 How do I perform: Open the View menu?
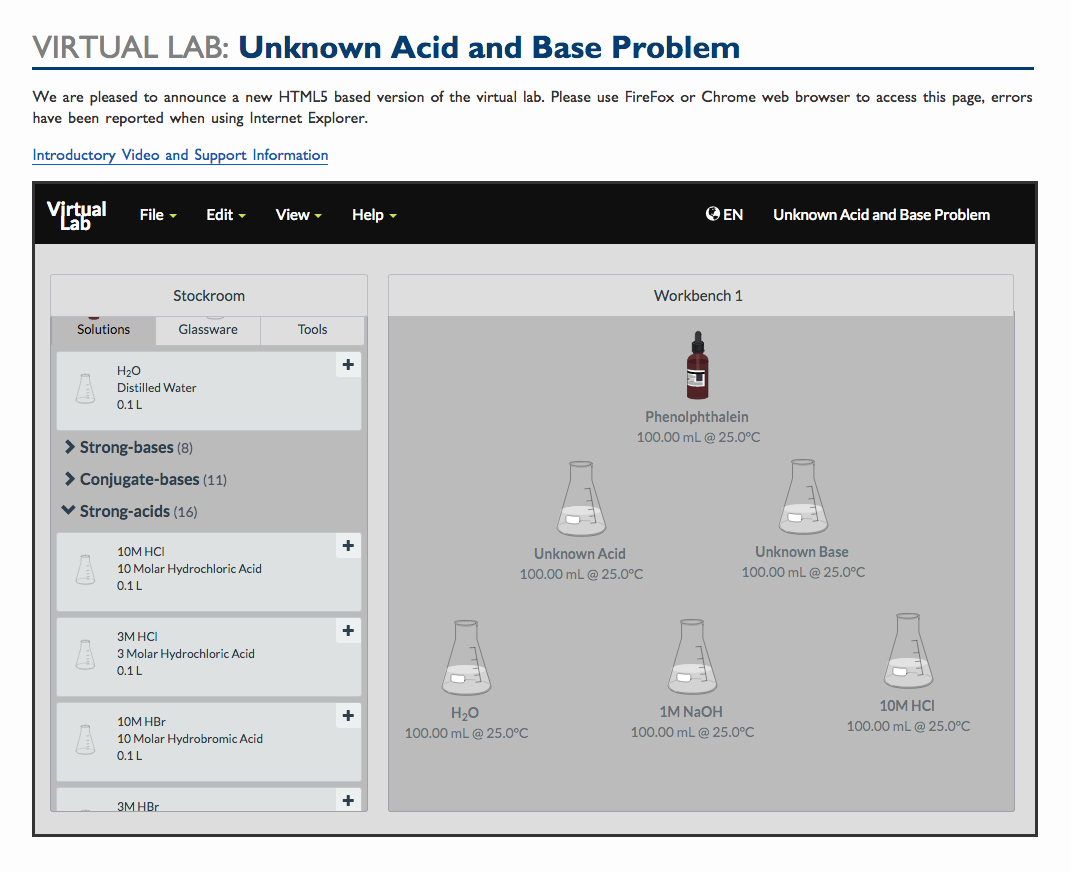point(298,214)
